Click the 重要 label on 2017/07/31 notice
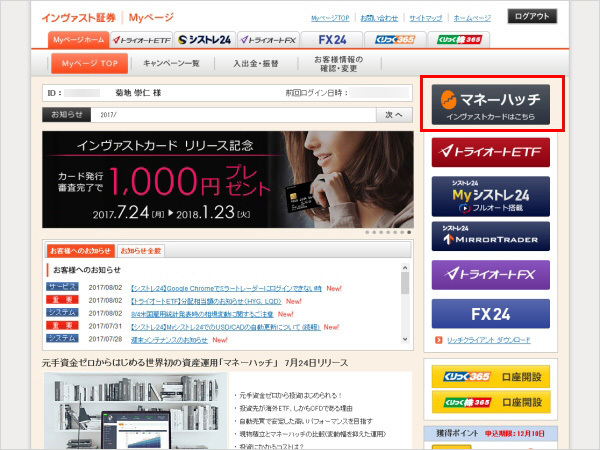 pos(62,325)
